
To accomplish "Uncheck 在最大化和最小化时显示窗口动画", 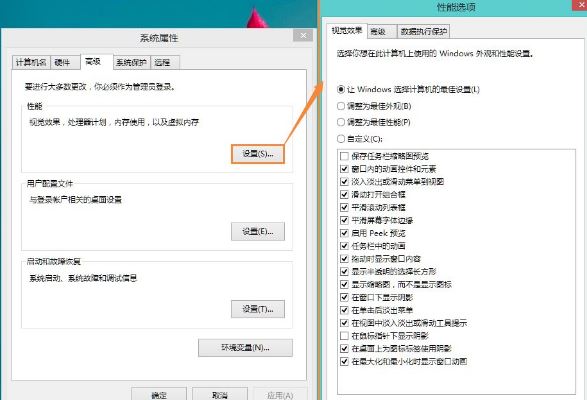I will pos(344,361).
